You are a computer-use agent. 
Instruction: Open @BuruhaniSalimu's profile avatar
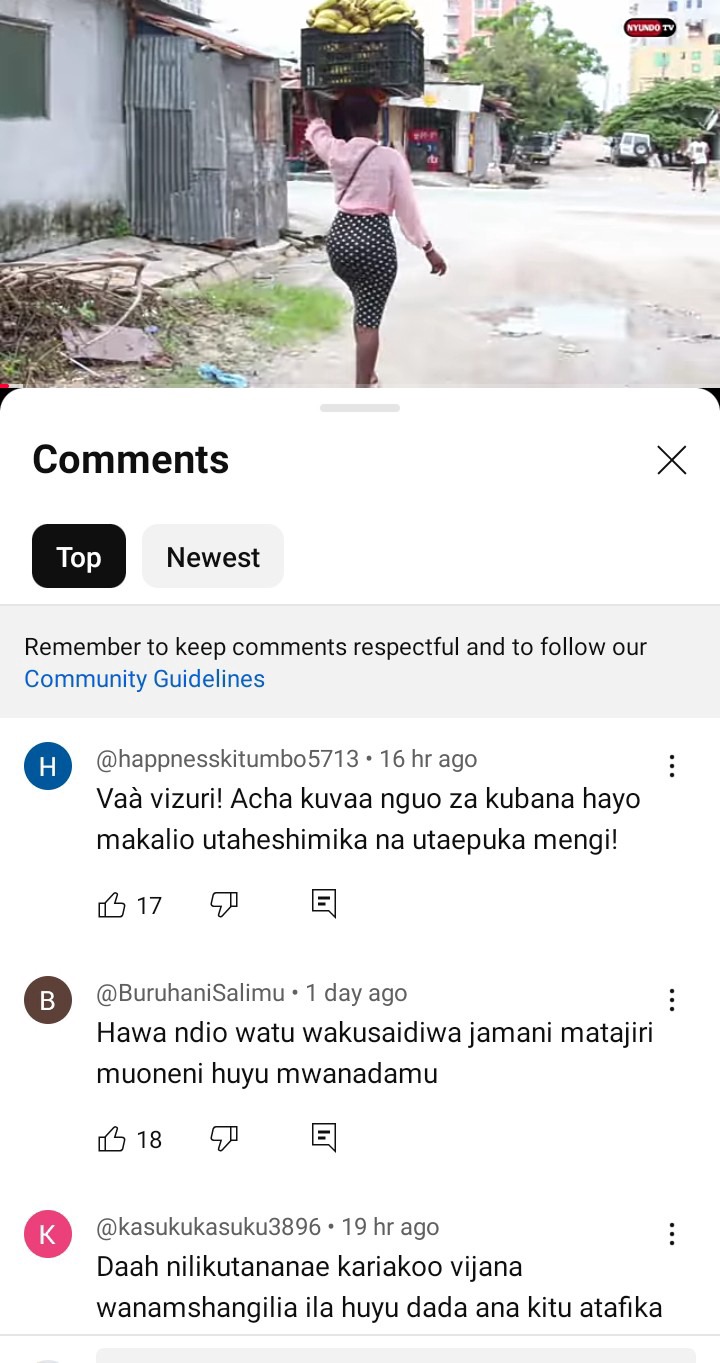[x=48, y=1000]
